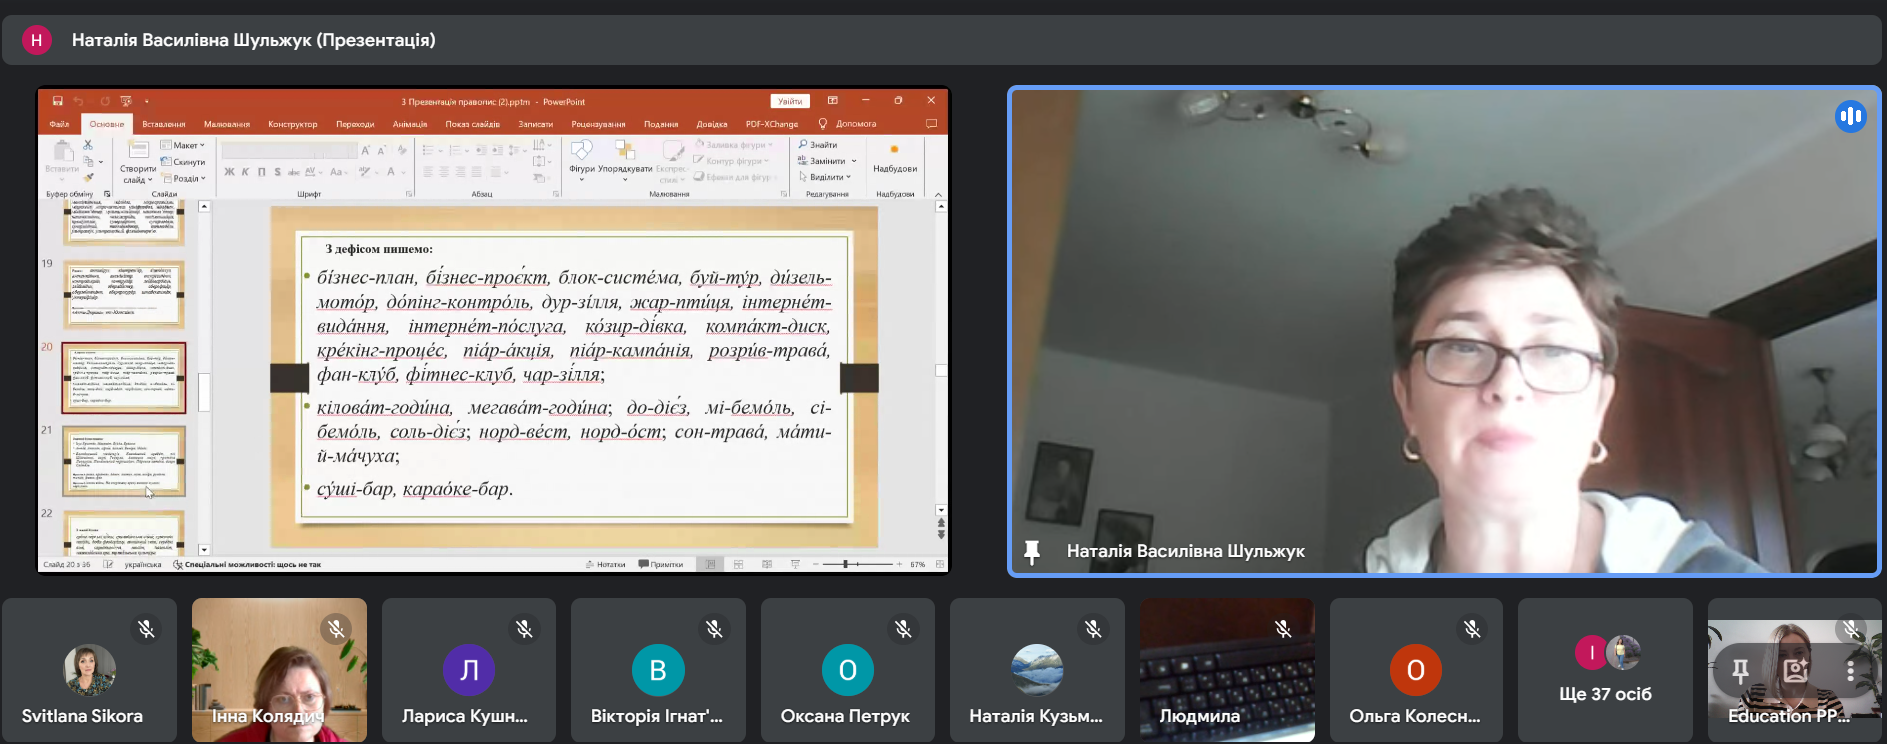This screenshot has width=1887, height=744.
Task: Click the Знайти search icon in ribbon
Action: [x=803, y=145]
